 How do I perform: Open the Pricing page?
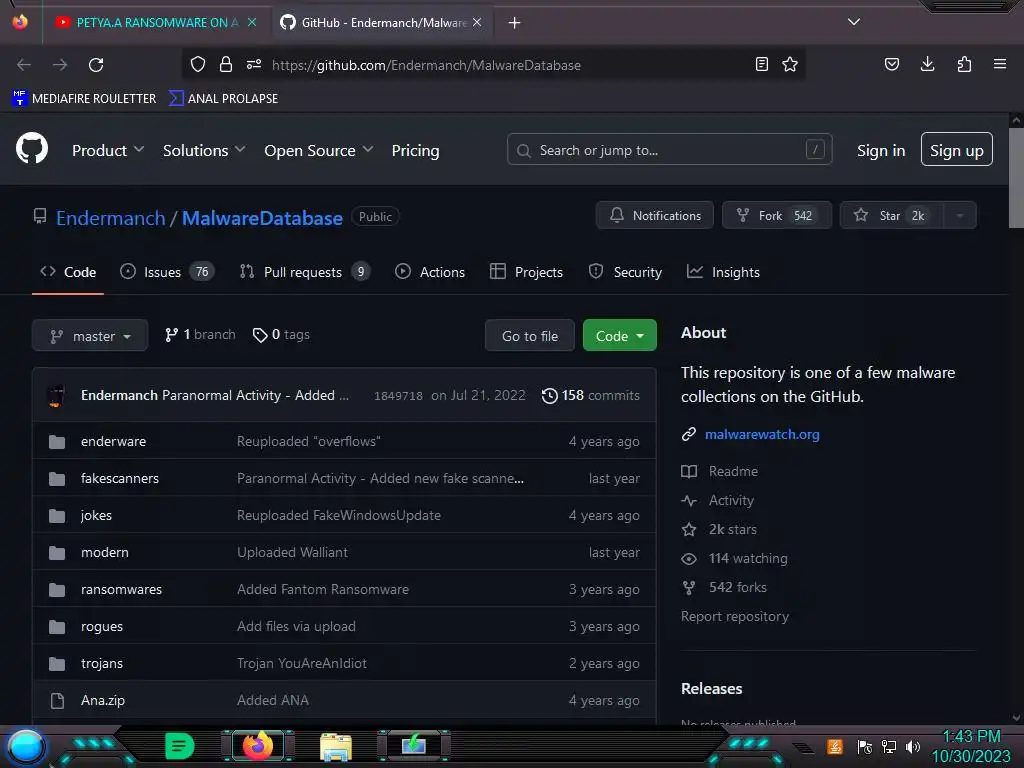pyautogui.click(x=415, y=150)
